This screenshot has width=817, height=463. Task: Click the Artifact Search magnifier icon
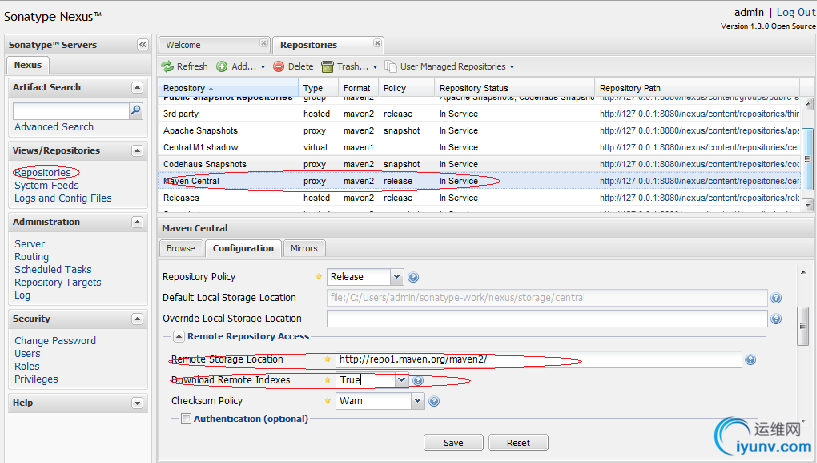click(x=135, y=110)
